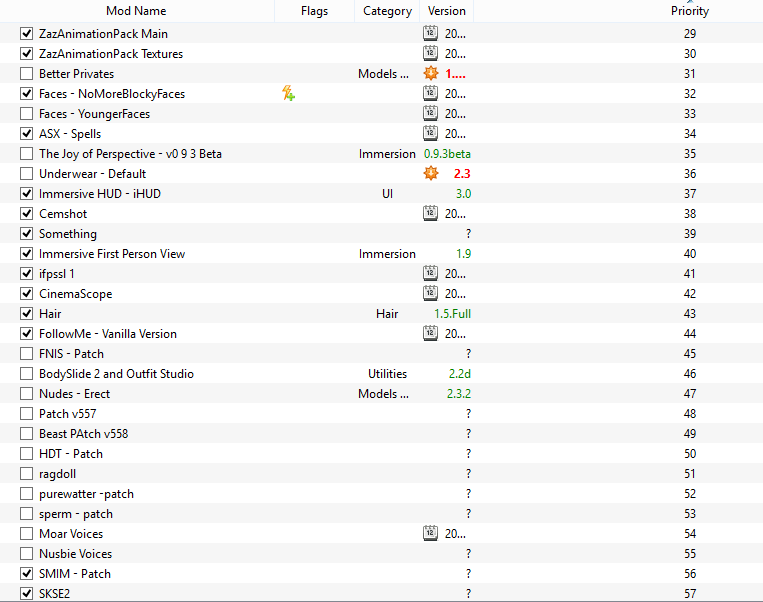763x602 pixels.
Task: Click the UI category cell
Action: click(x=387, y=194)
